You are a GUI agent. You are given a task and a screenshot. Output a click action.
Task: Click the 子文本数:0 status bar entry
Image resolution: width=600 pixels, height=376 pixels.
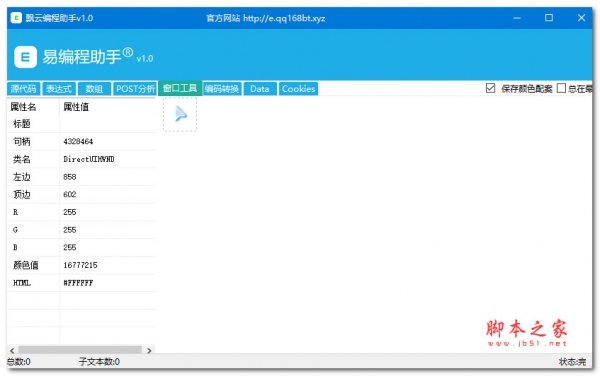[x=99, y=361]
